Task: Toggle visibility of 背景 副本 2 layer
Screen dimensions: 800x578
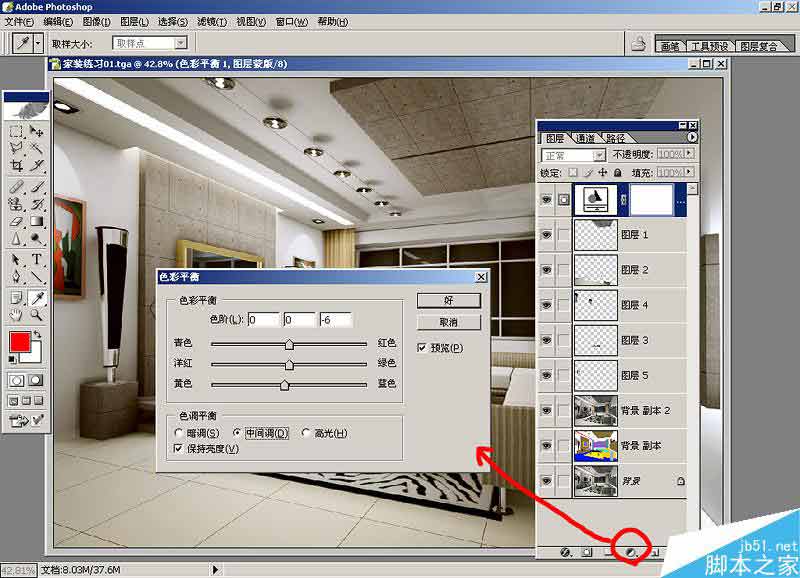Action: click(x=546, y=410)
